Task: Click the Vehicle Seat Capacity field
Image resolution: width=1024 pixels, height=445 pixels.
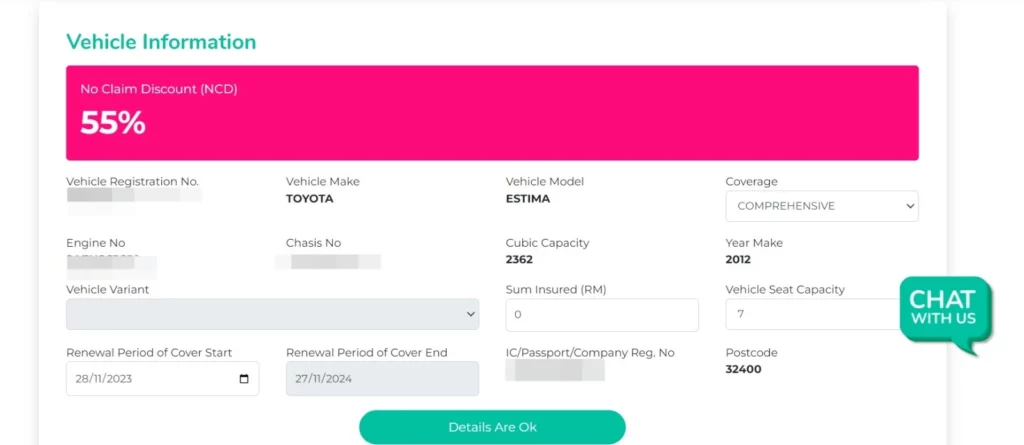Action: click(813, 314)
